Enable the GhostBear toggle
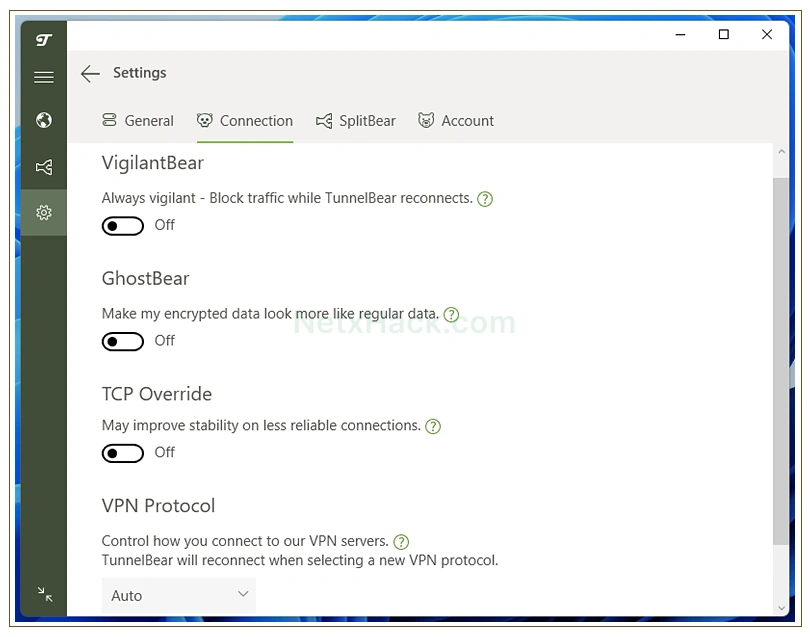The image size is (810, 637). tap(123, 341)
